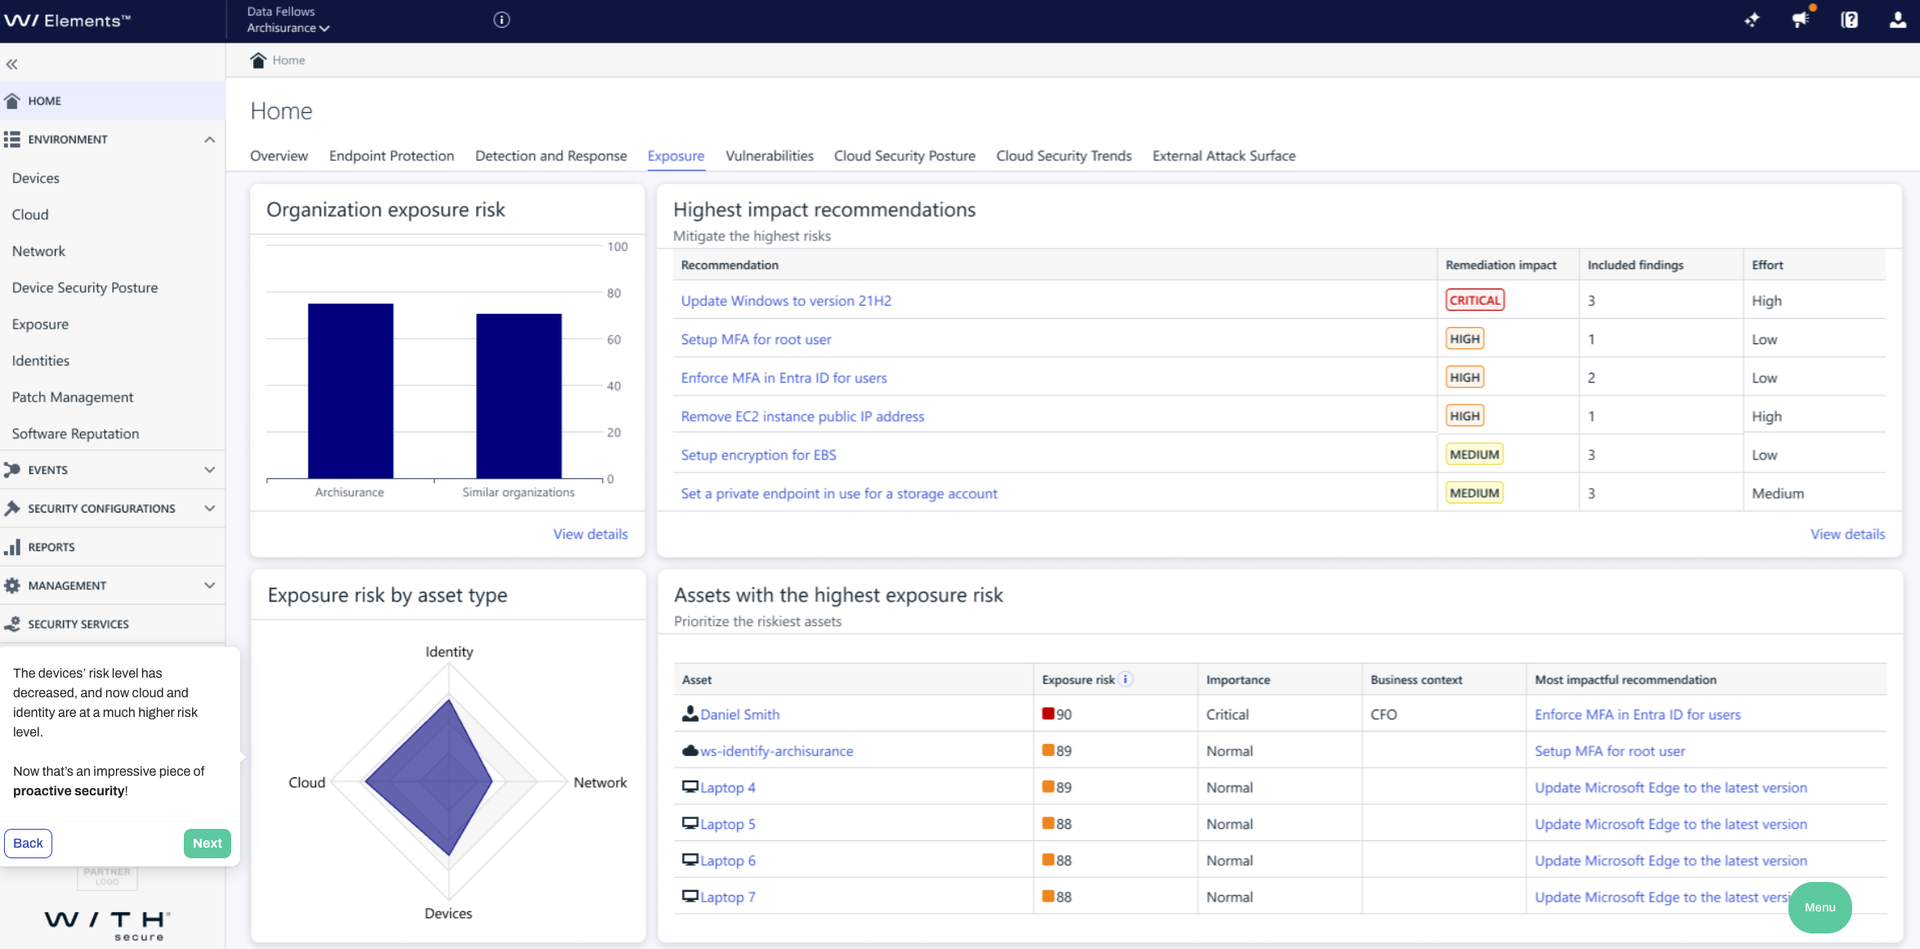Click the Home breadcrumb house icon

click(x=257, y=60)
